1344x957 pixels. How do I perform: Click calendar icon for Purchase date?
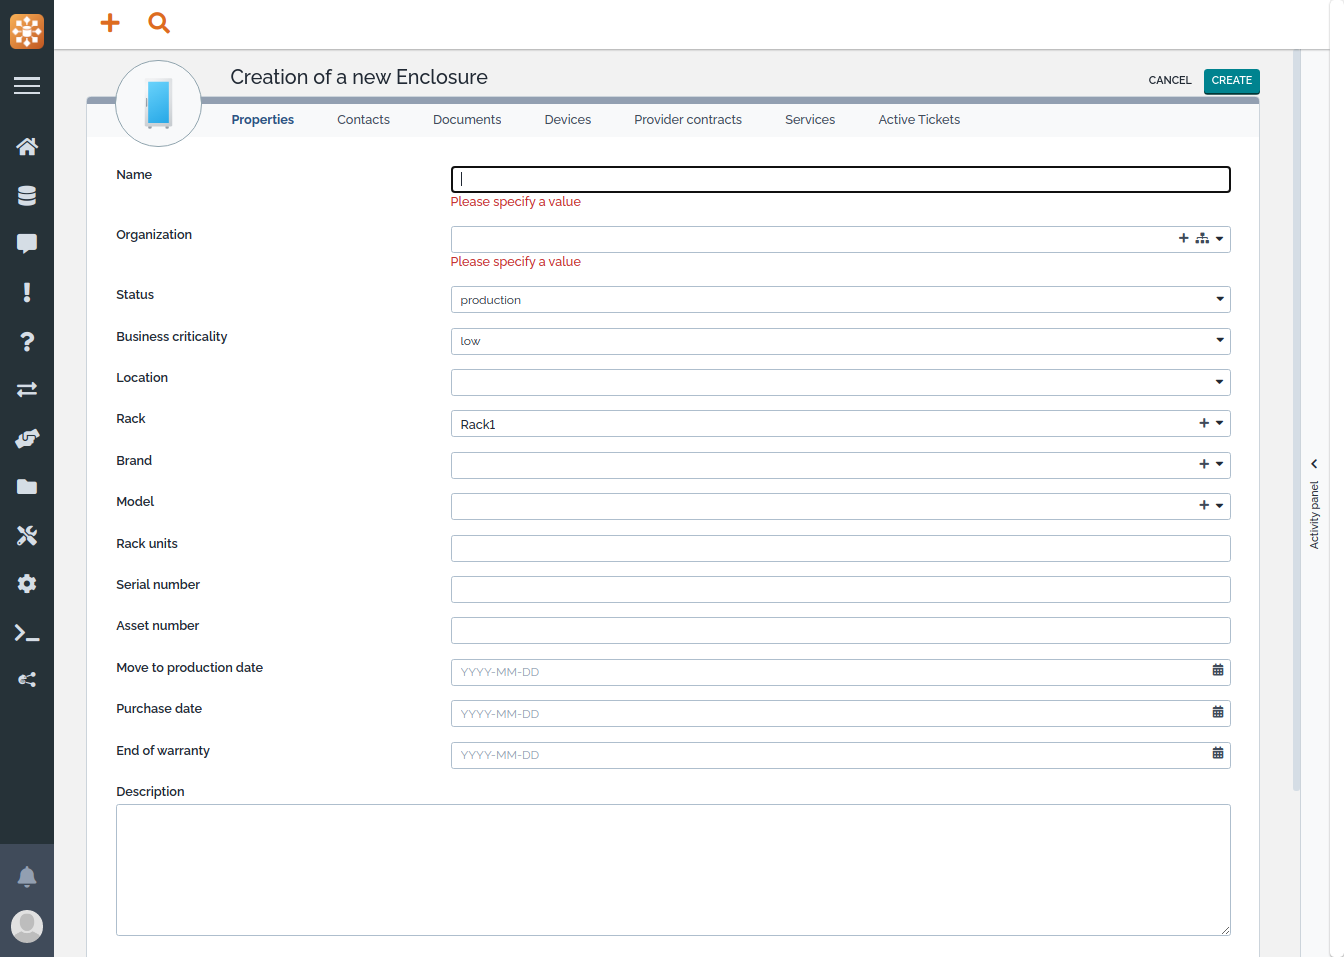[x=1217, y=713]
